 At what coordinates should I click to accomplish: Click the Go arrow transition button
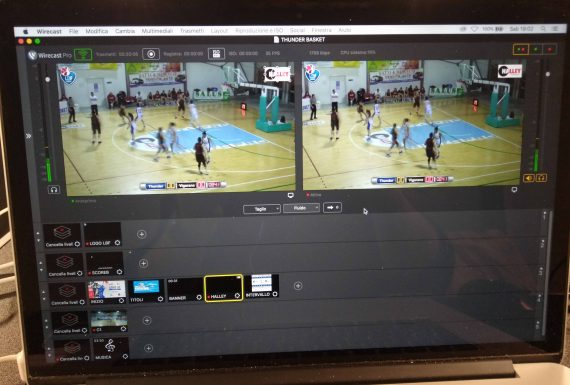tap(332, 208)
